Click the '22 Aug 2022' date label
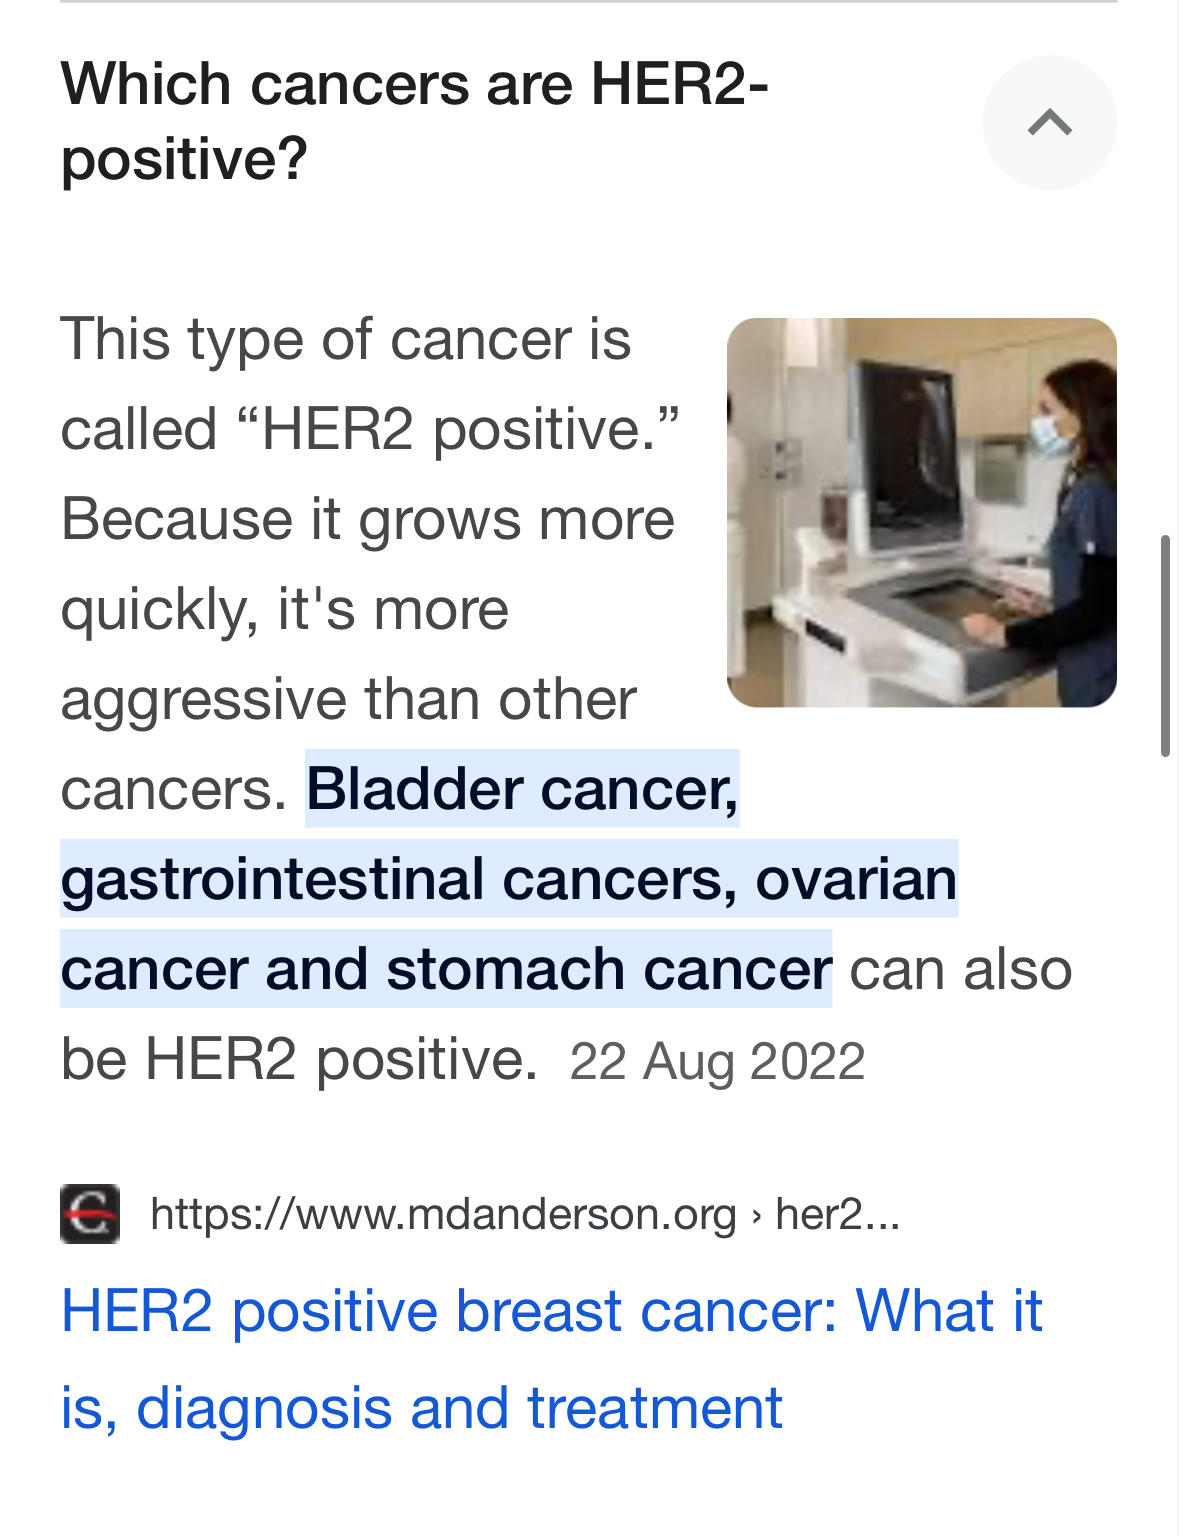This screenshot has width=1179, height=1536. [x=717, y=1061]
